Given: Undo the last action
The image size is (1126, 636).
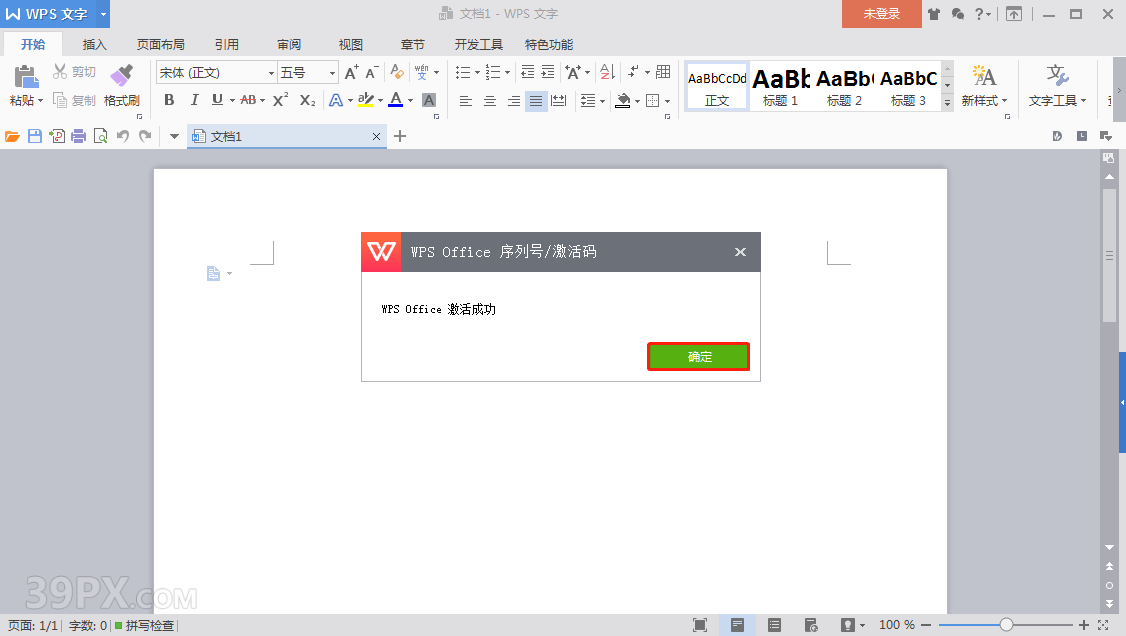Looking at the screenshot, I should coord(123,136).
